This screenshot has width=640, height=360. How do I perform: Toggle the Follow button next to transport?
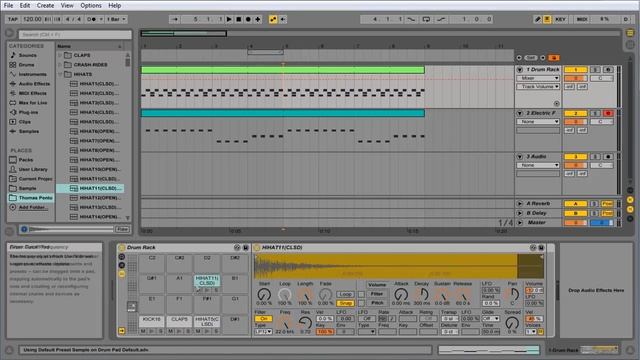(175, 19)
